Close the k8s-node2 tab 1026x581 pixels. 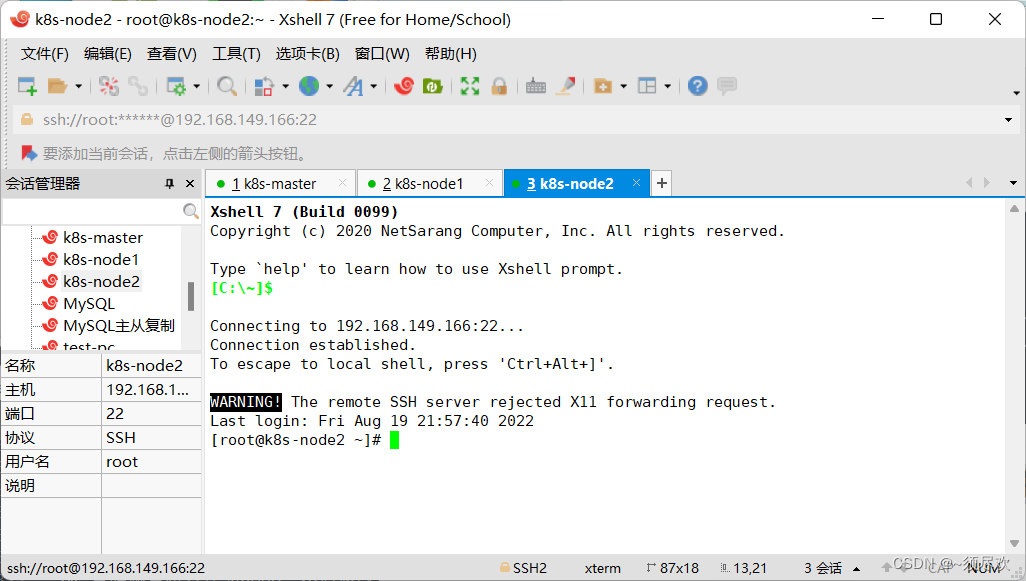click(636, 183)
